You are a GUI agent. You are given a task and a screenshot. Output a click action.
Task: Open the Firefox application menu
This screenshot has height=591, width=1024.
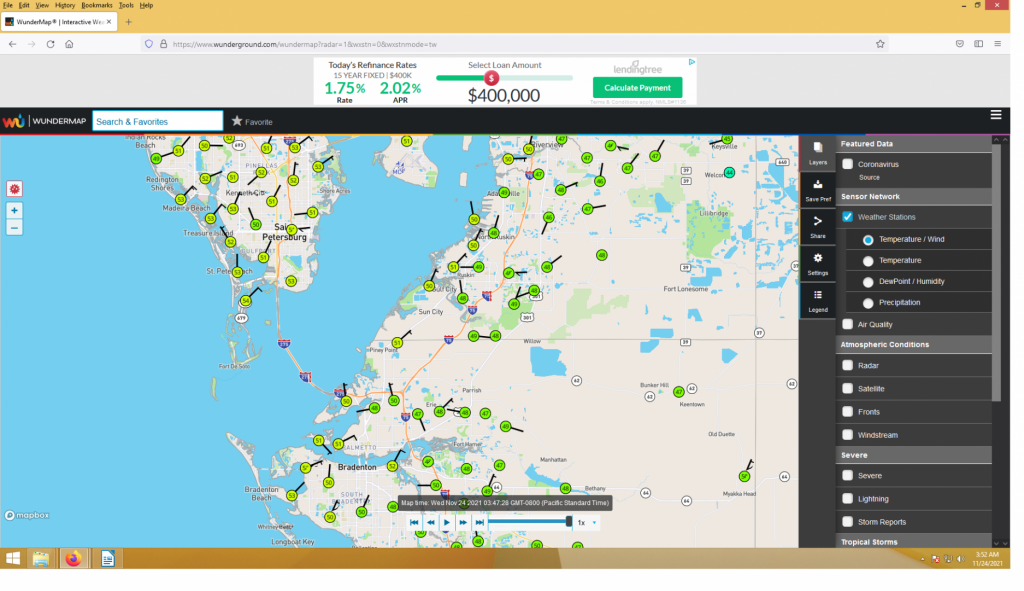point(997,44)
